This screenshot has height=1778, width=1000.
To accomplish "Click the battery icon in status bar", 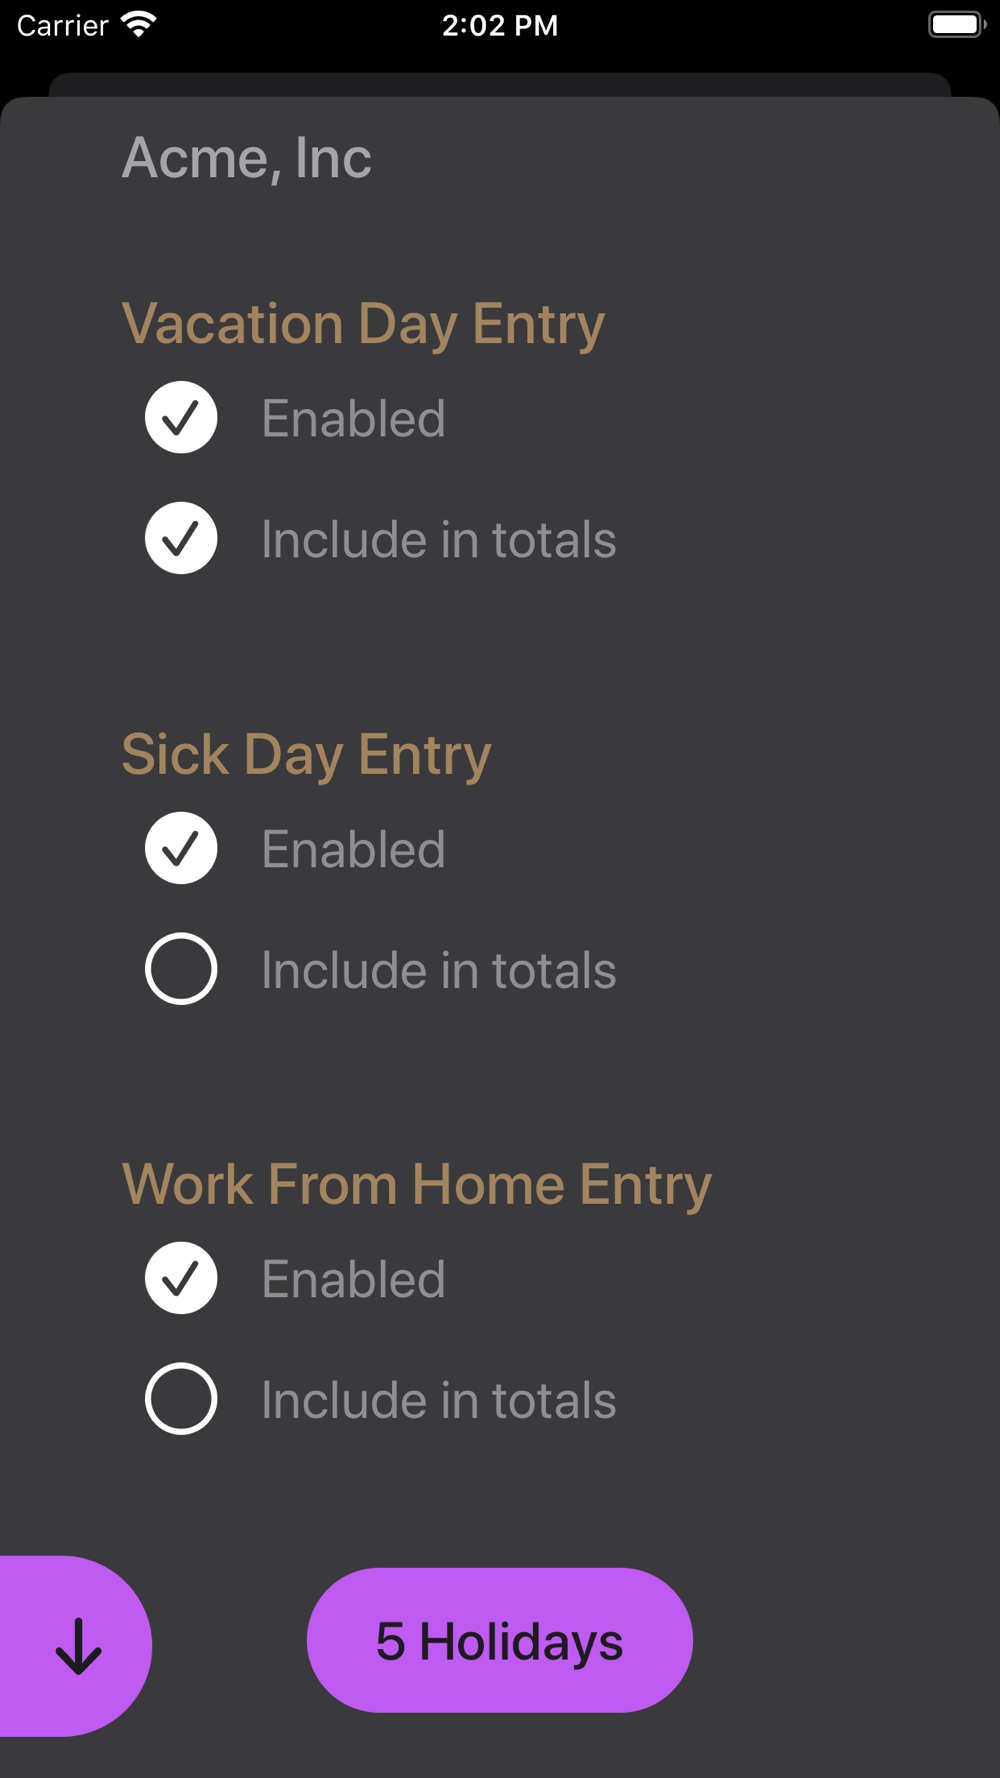I will click(957, 25).
